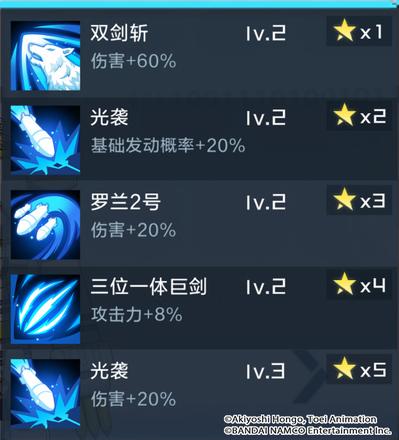This screenshot has height=440, width=399.
Task: Click the star x2 badge
Action: point(359,115)
